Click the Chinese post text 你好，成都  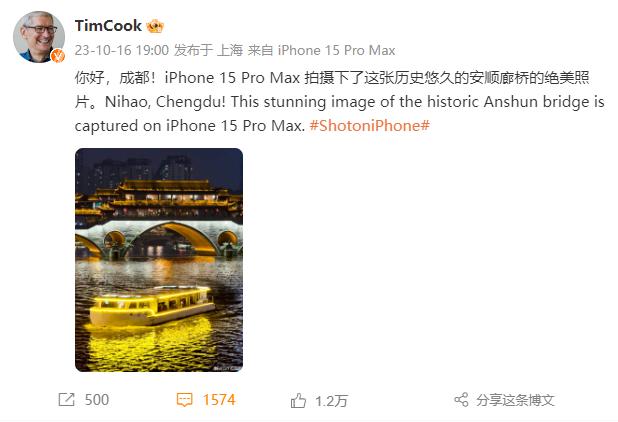(113, 78)
